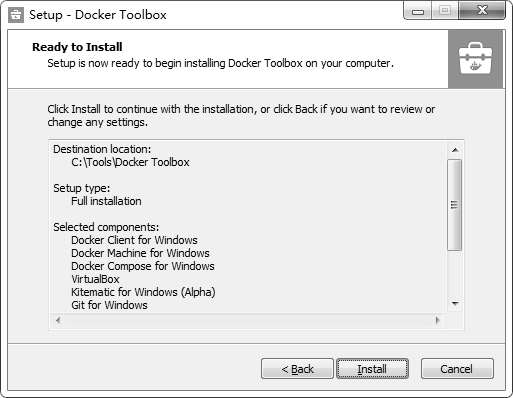Click the Install button
This screenshot has height=398, width=513.
tap(372, 369)
